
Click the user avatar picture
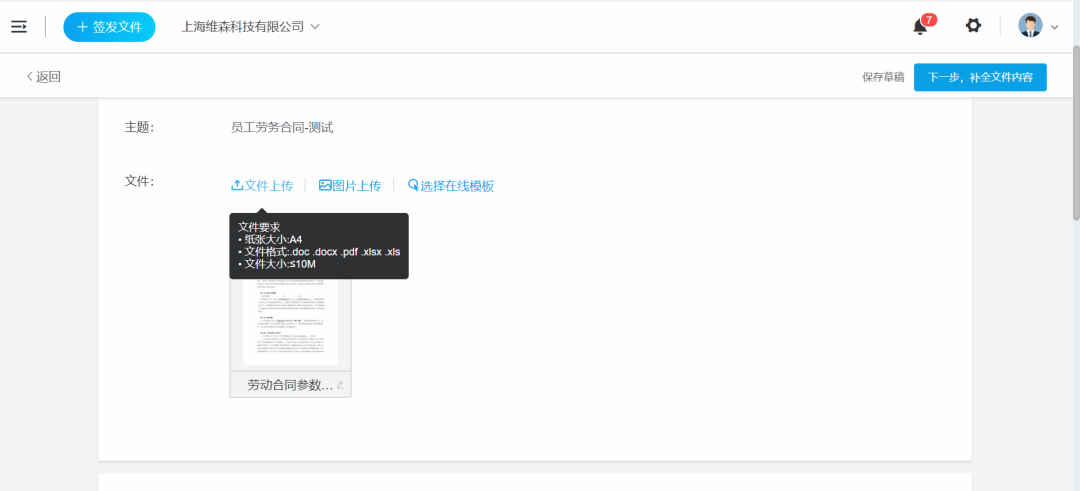[1030, 26]
